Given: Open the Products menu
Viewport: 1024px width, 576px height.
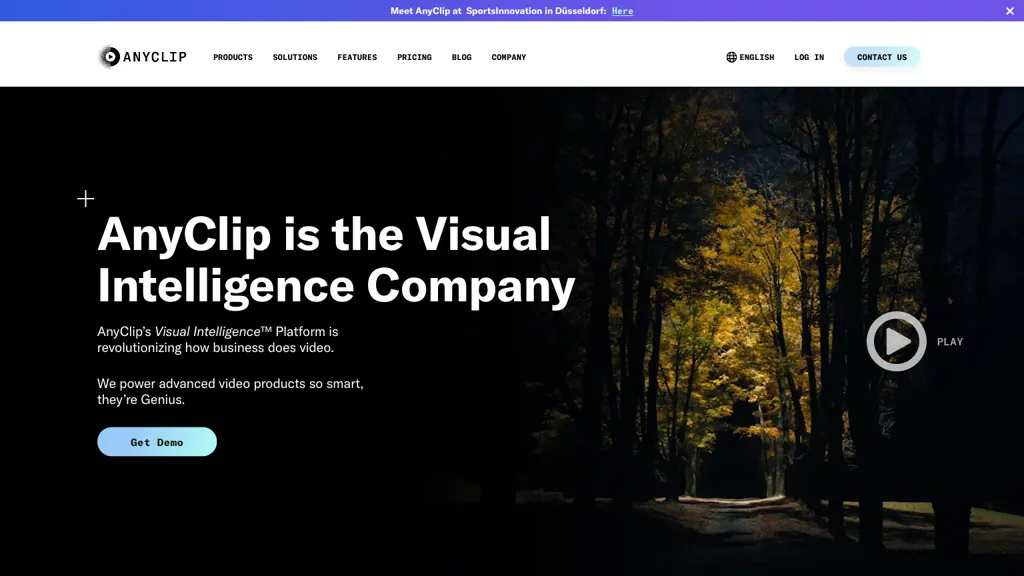Looking at the screenshot, I should pyautogui.click(x=232, y=57).
